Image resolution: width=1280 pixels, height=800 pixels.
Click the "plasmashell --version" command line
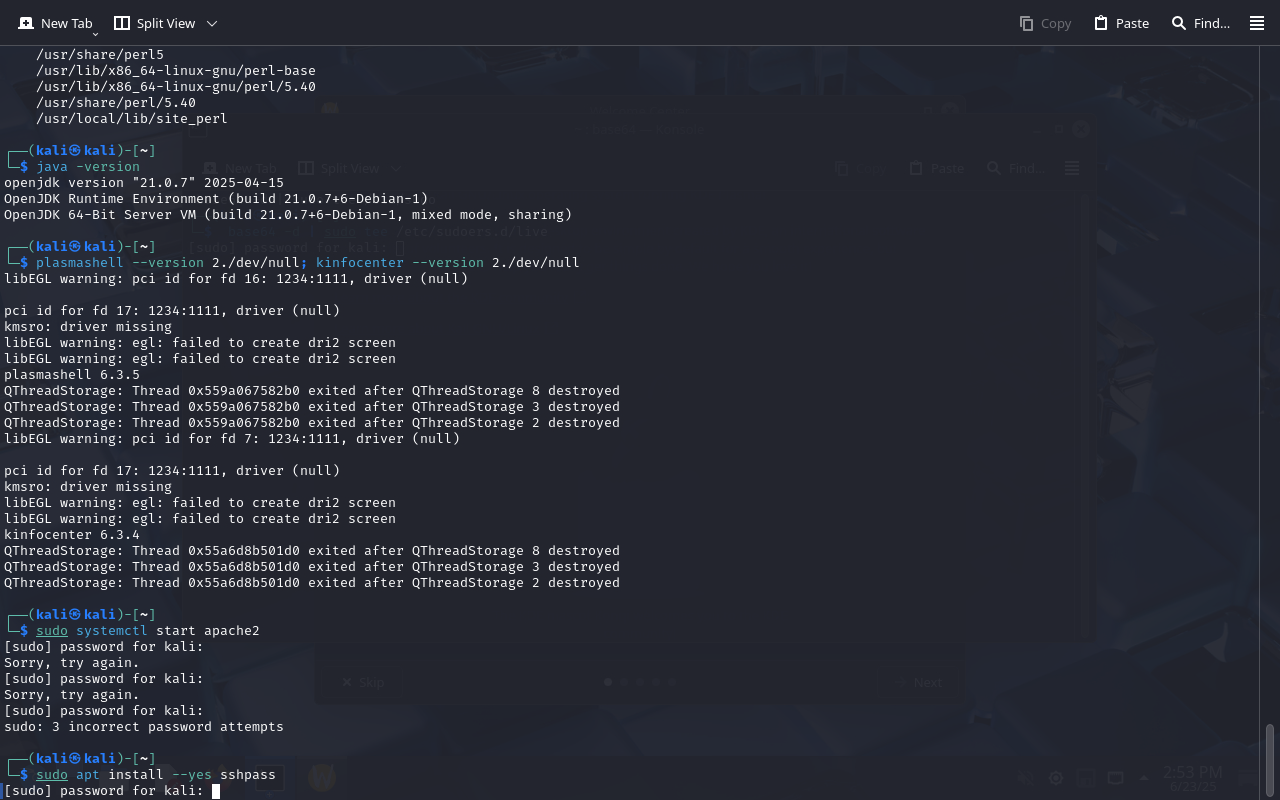tap(308, 263)
